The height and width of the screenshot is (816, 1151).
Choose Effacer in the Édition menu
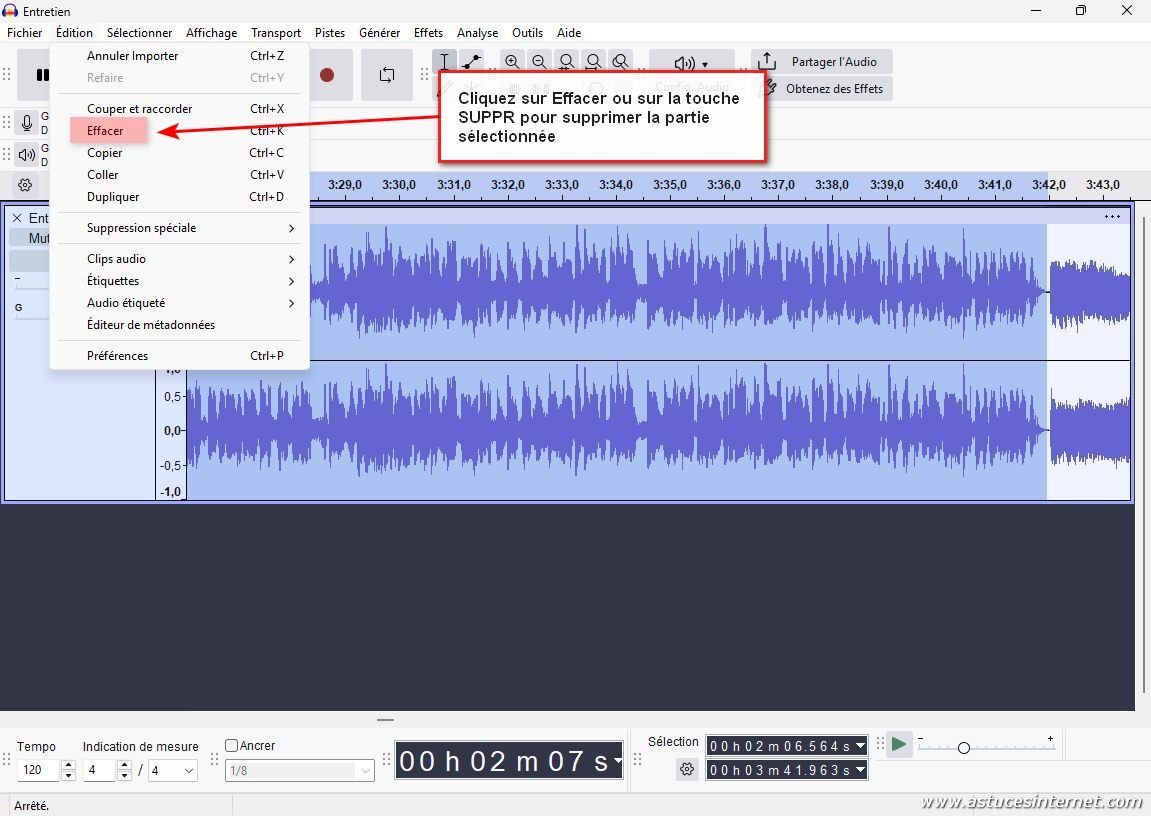[106, 131]
